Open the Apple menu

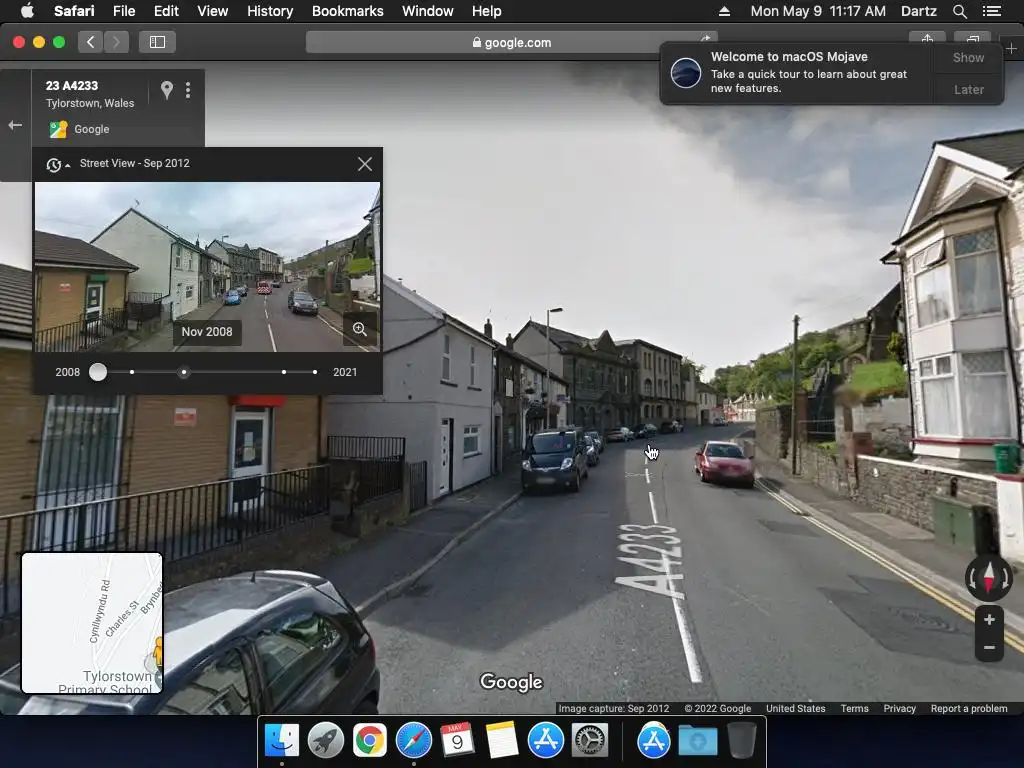(x=27, y=11)
